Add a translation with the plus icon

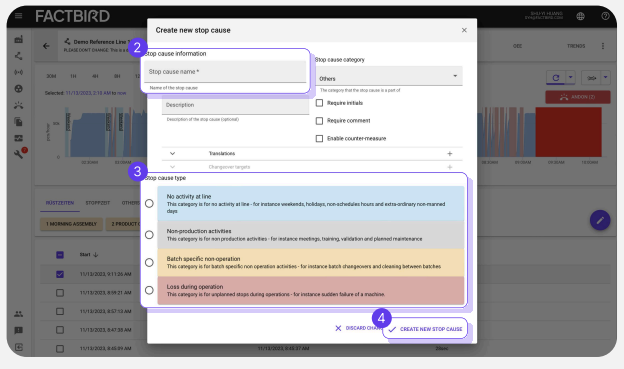coord(450,154)
